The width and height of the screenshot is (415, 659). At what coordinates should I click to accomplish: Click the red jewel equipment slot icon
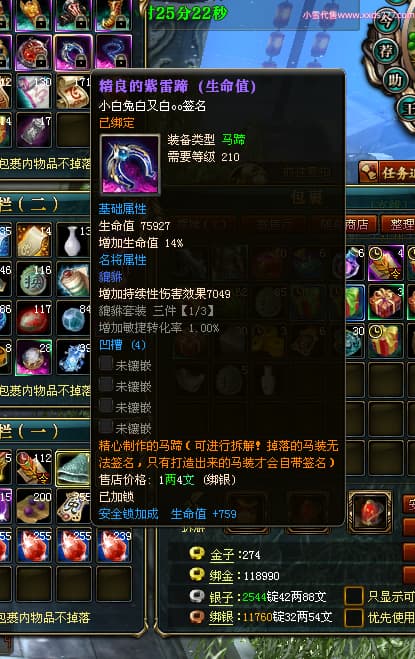[370, 509]
